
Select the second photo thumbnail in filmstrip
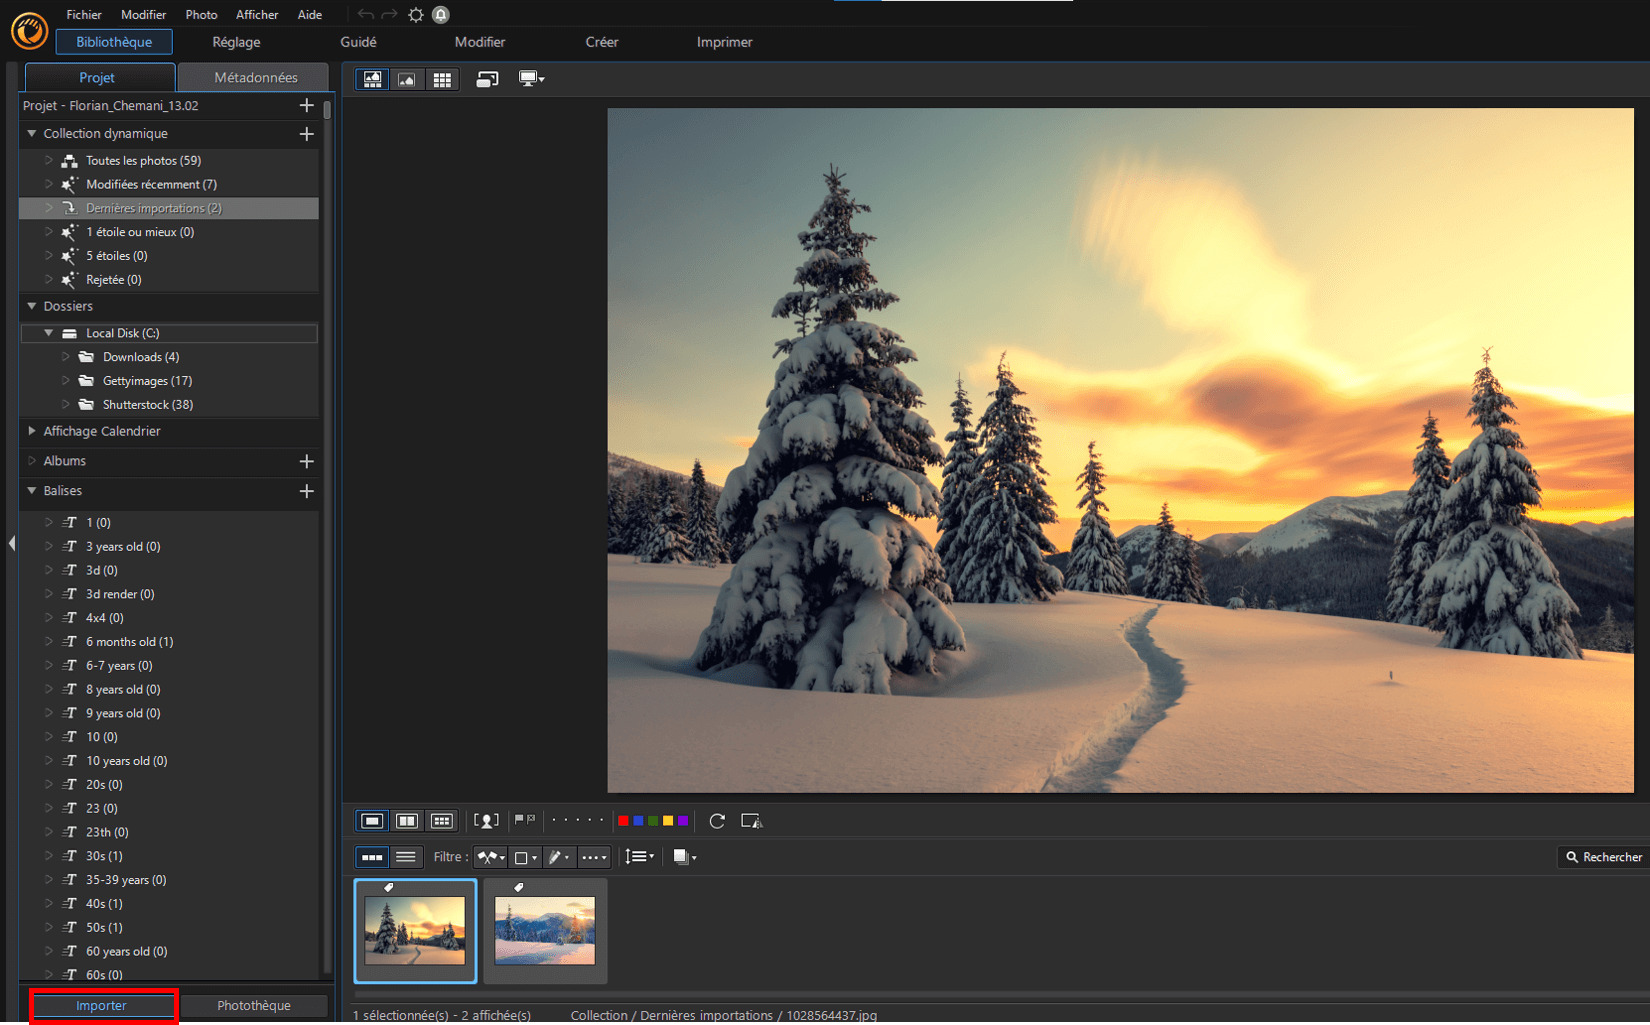[x=544, y=930]
